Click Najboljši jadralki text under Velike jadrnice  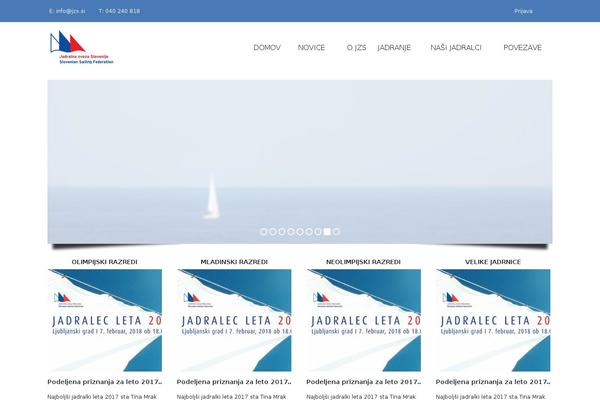[x=490, y=397]
